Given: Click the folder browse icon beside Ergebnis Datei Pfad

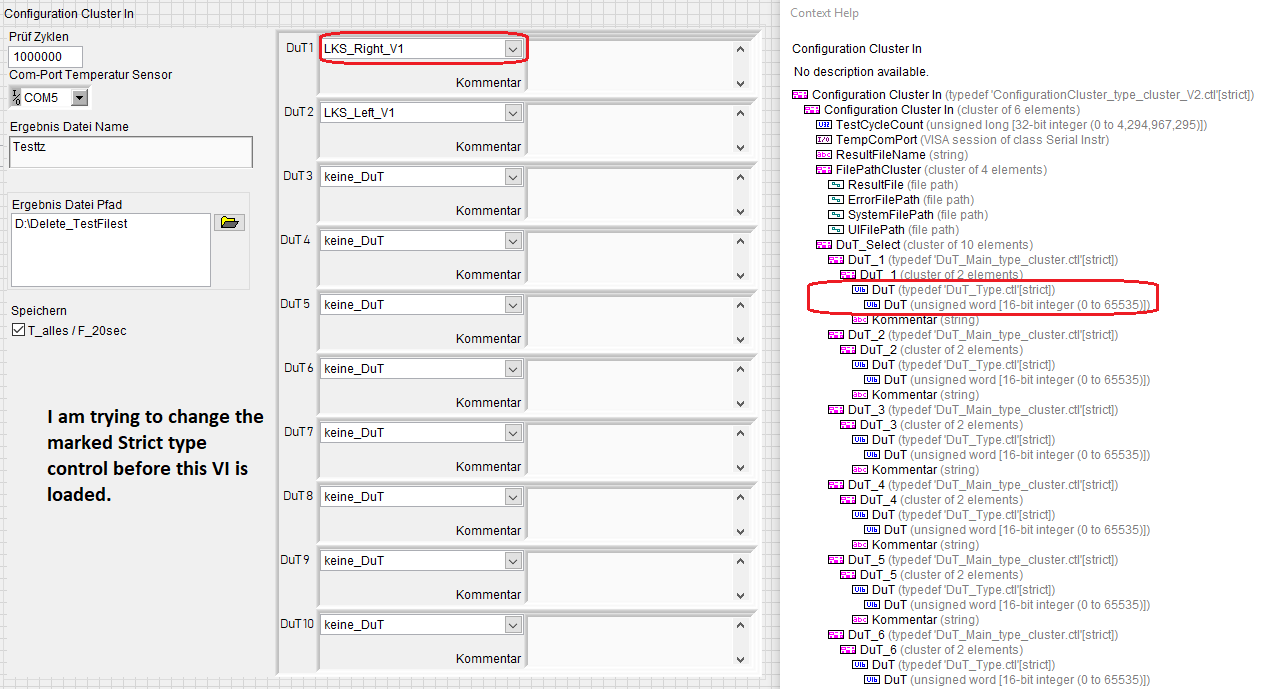Looking at the screenshot, I should [x=231, y=222].
